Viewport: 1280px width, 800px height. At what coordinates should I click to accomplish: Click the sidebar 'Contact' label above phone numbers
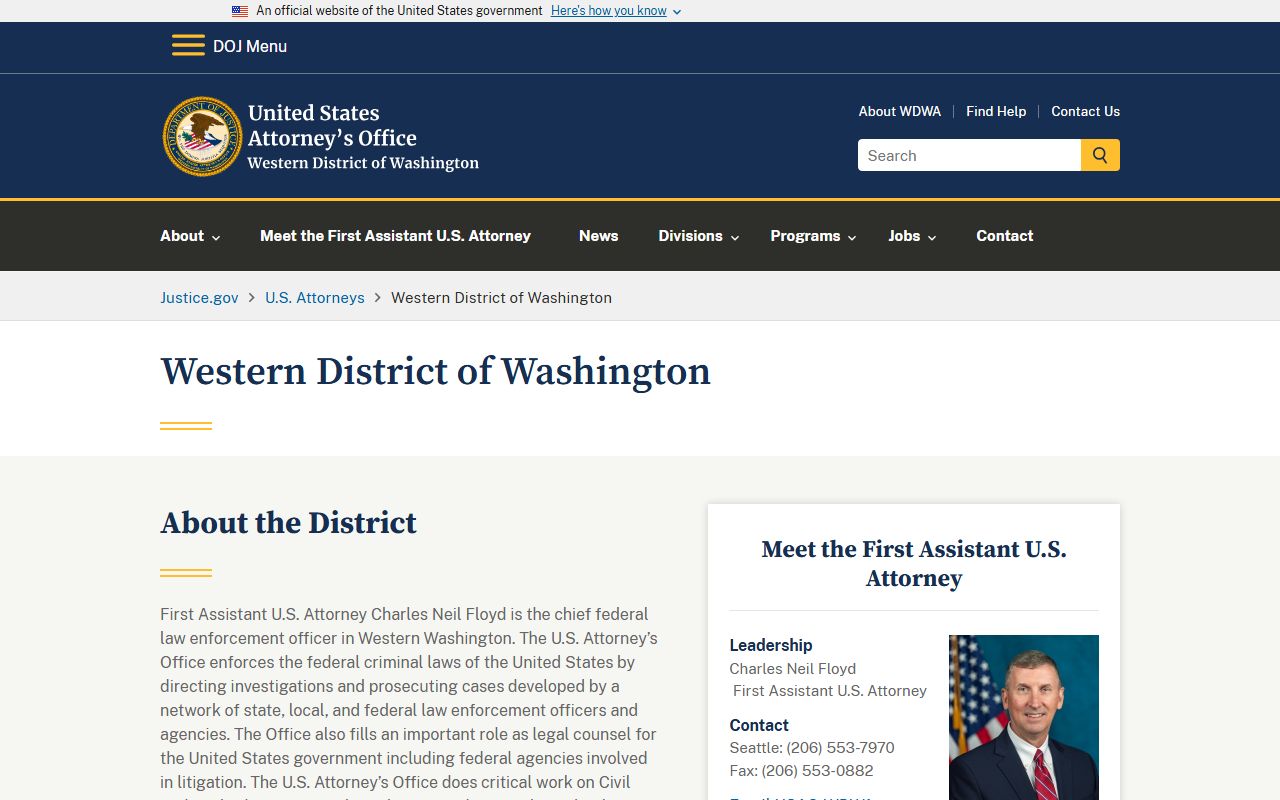(759, 725)
